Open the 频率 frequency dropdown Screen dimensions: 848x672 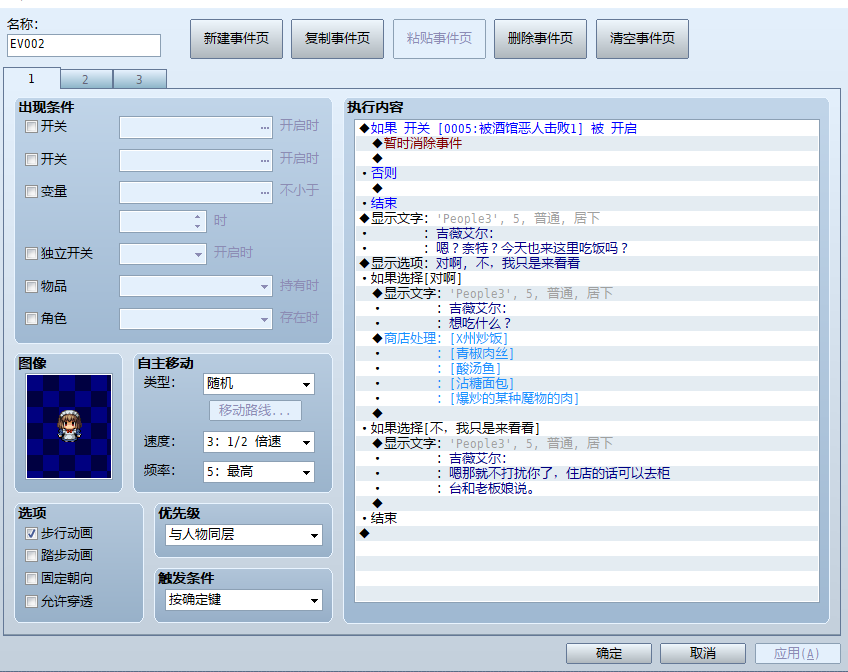click(259, 472)
